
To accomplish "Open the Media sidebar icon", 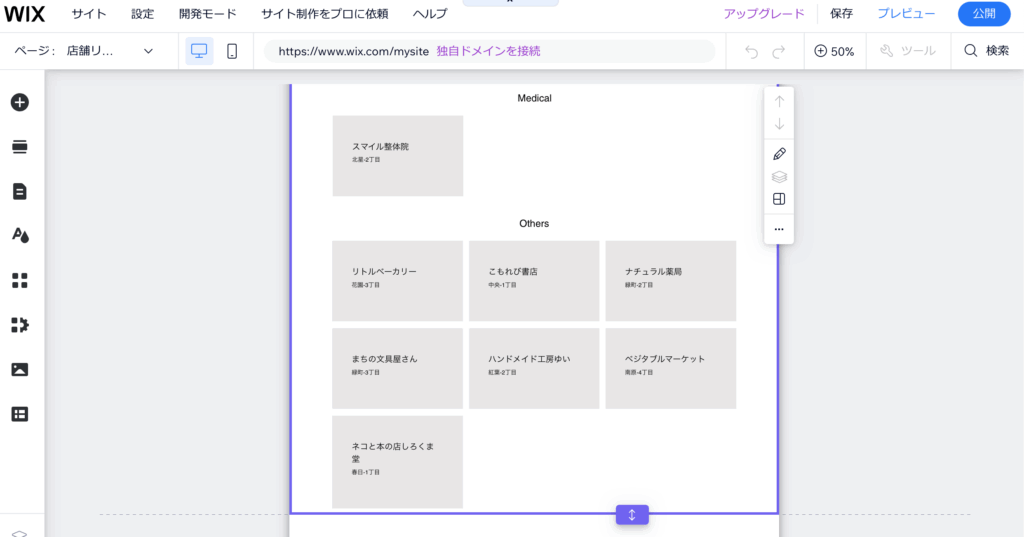I will [20, 370].
